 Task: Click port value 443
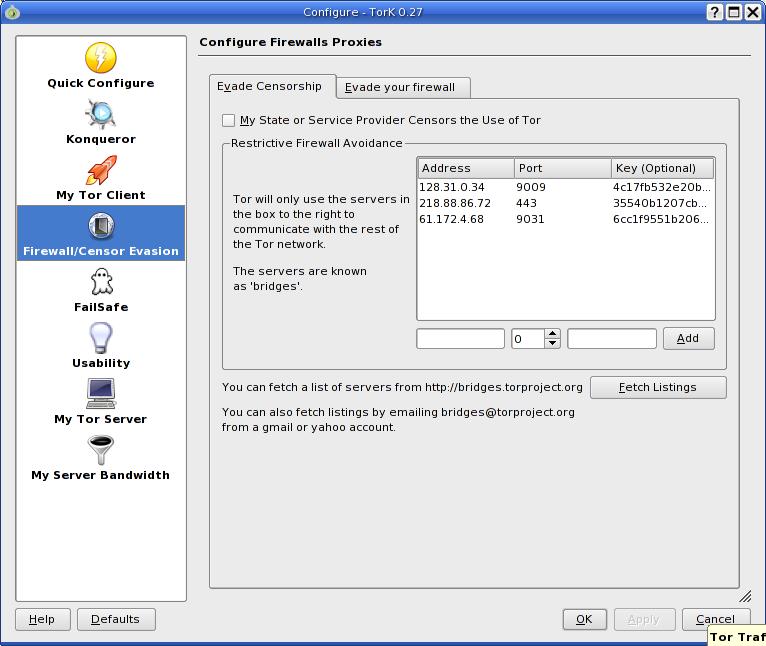(x=527, y=203)
